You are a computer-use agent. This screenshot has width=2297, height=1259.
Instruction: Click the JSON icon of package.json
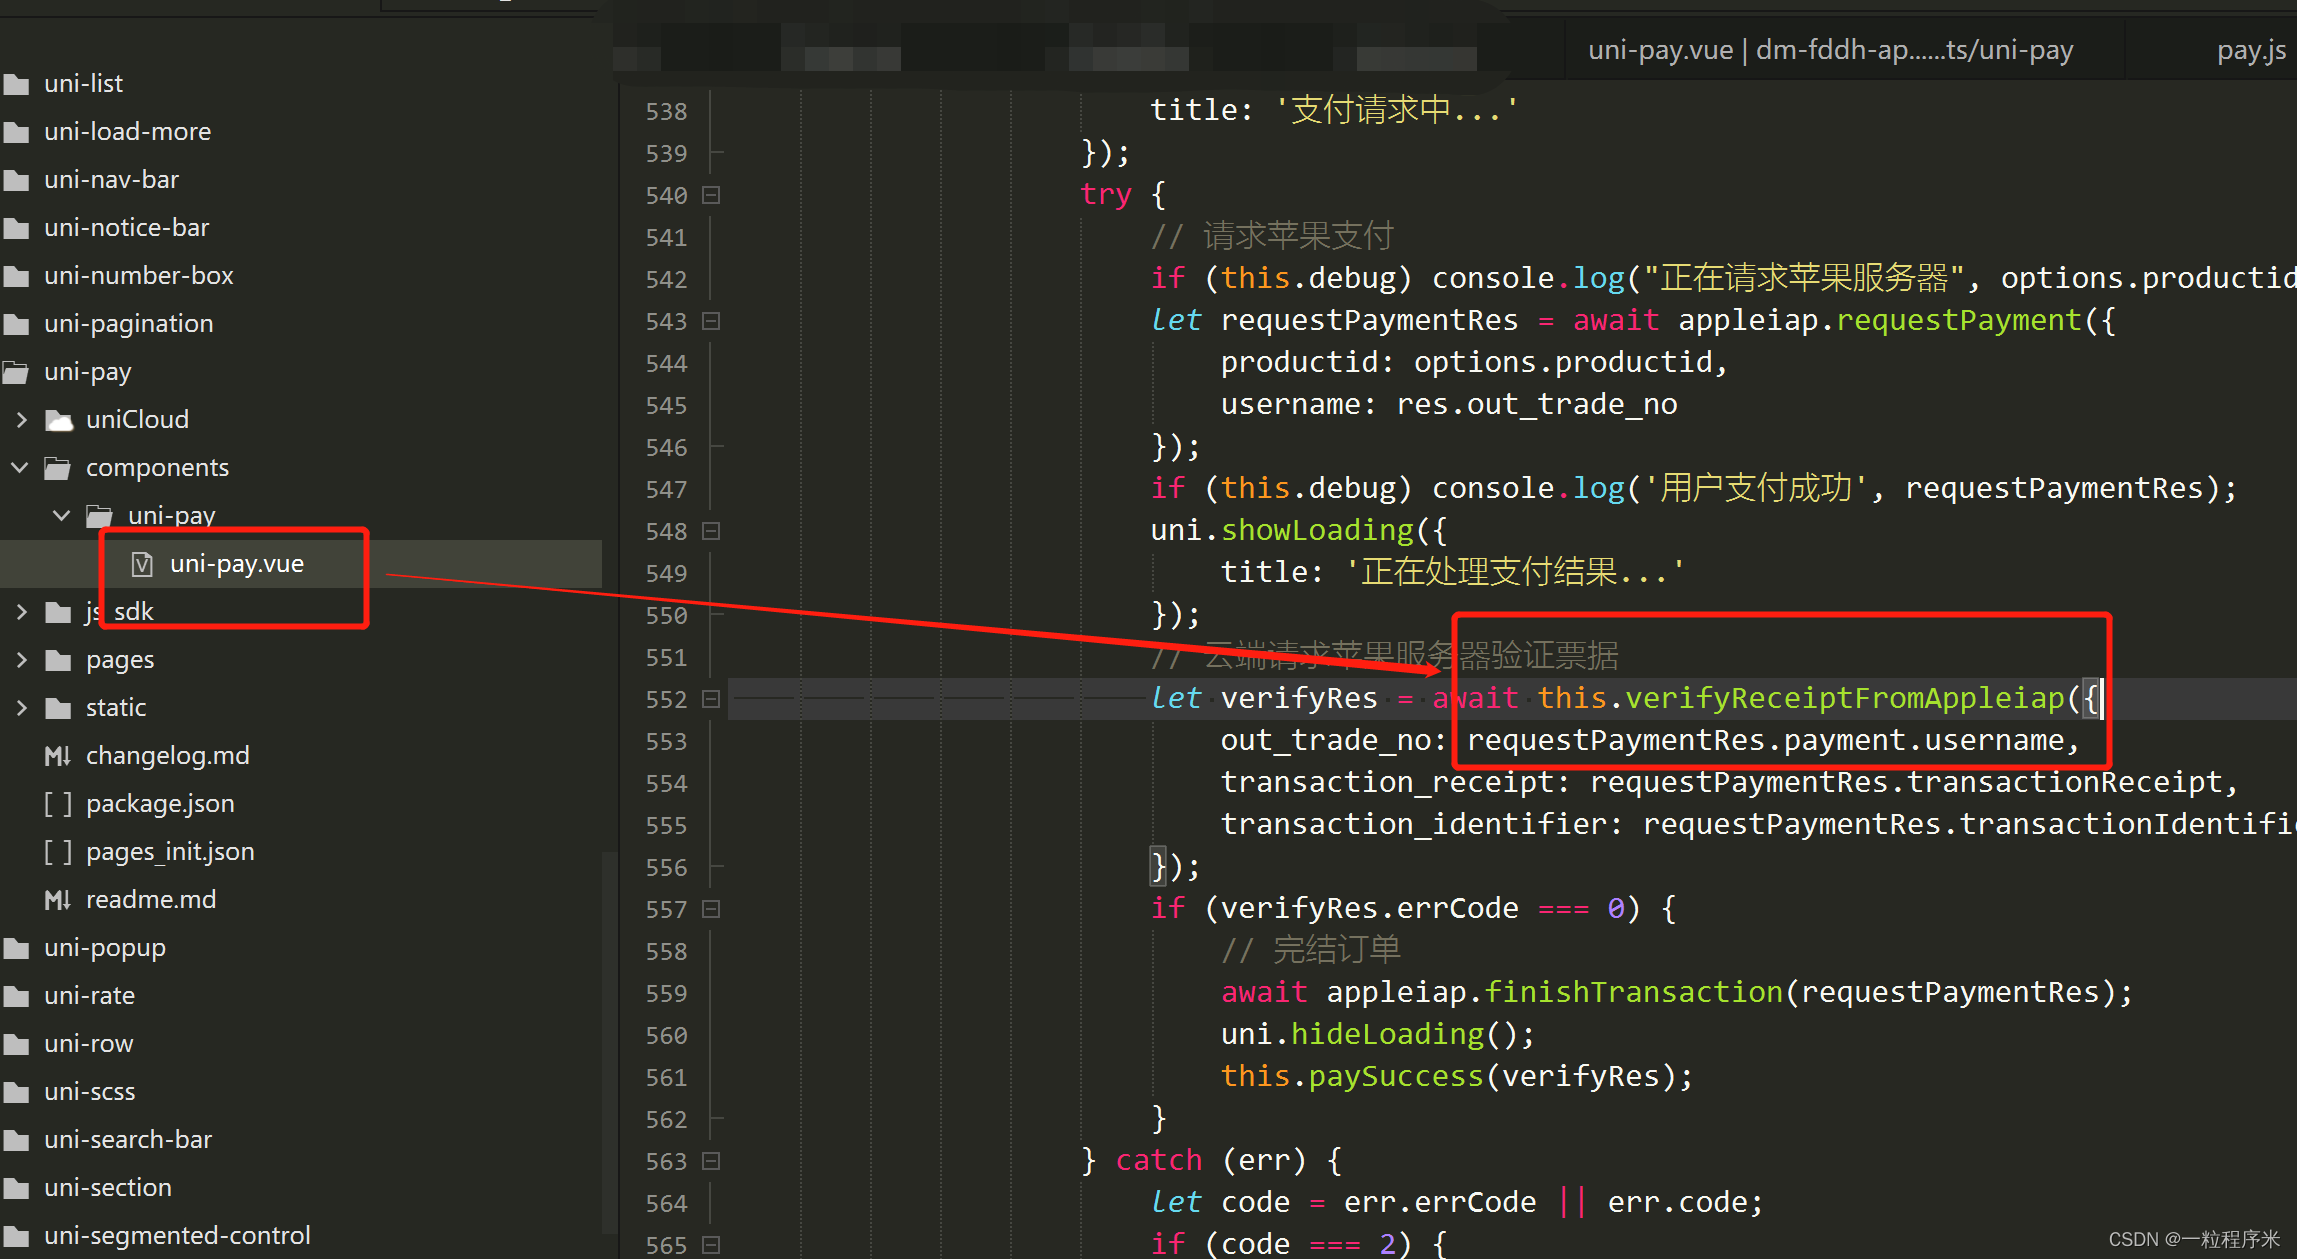click(x=58, y=804)
